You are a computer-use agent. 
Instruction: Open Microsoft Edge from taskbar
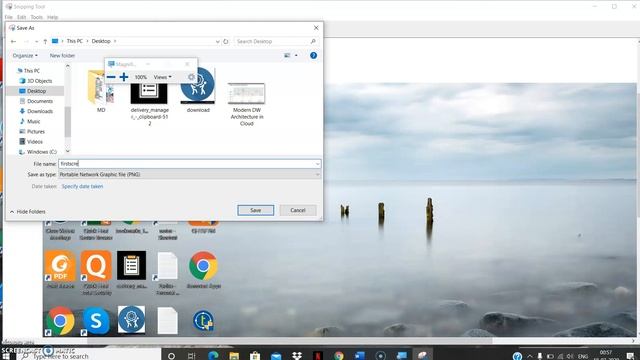[x=213, y=356]
